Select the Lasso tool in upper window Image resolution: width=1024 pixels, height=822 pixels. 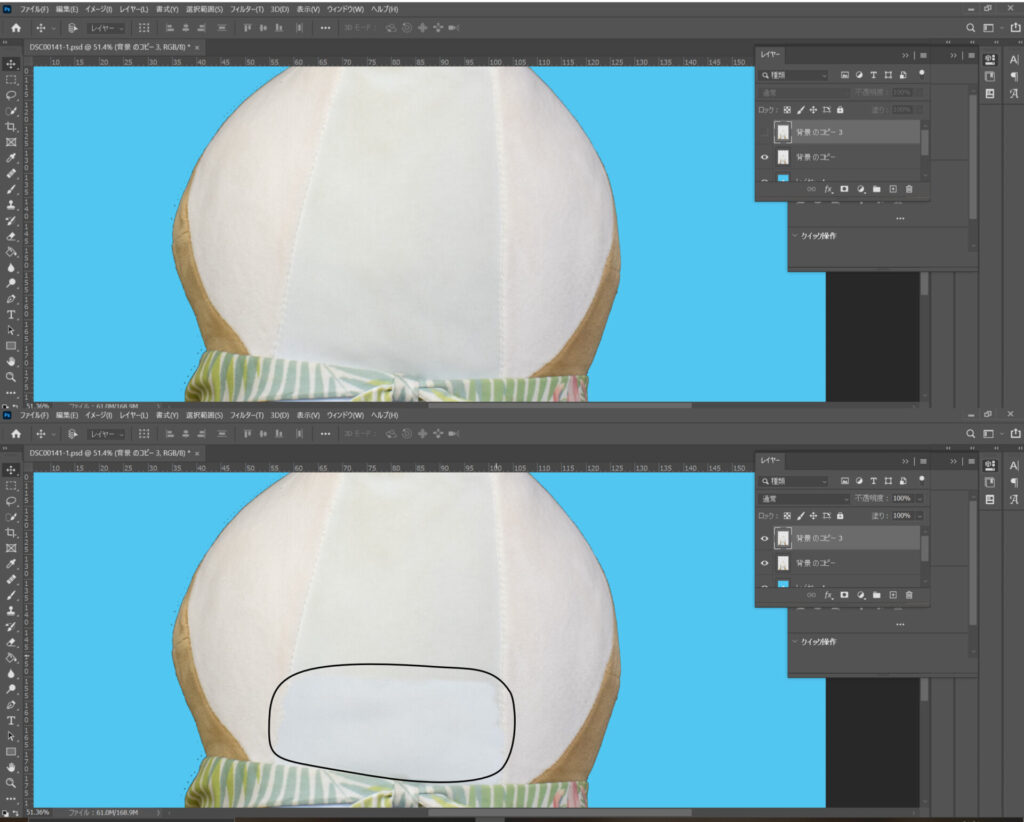click(x=11, y=95)
